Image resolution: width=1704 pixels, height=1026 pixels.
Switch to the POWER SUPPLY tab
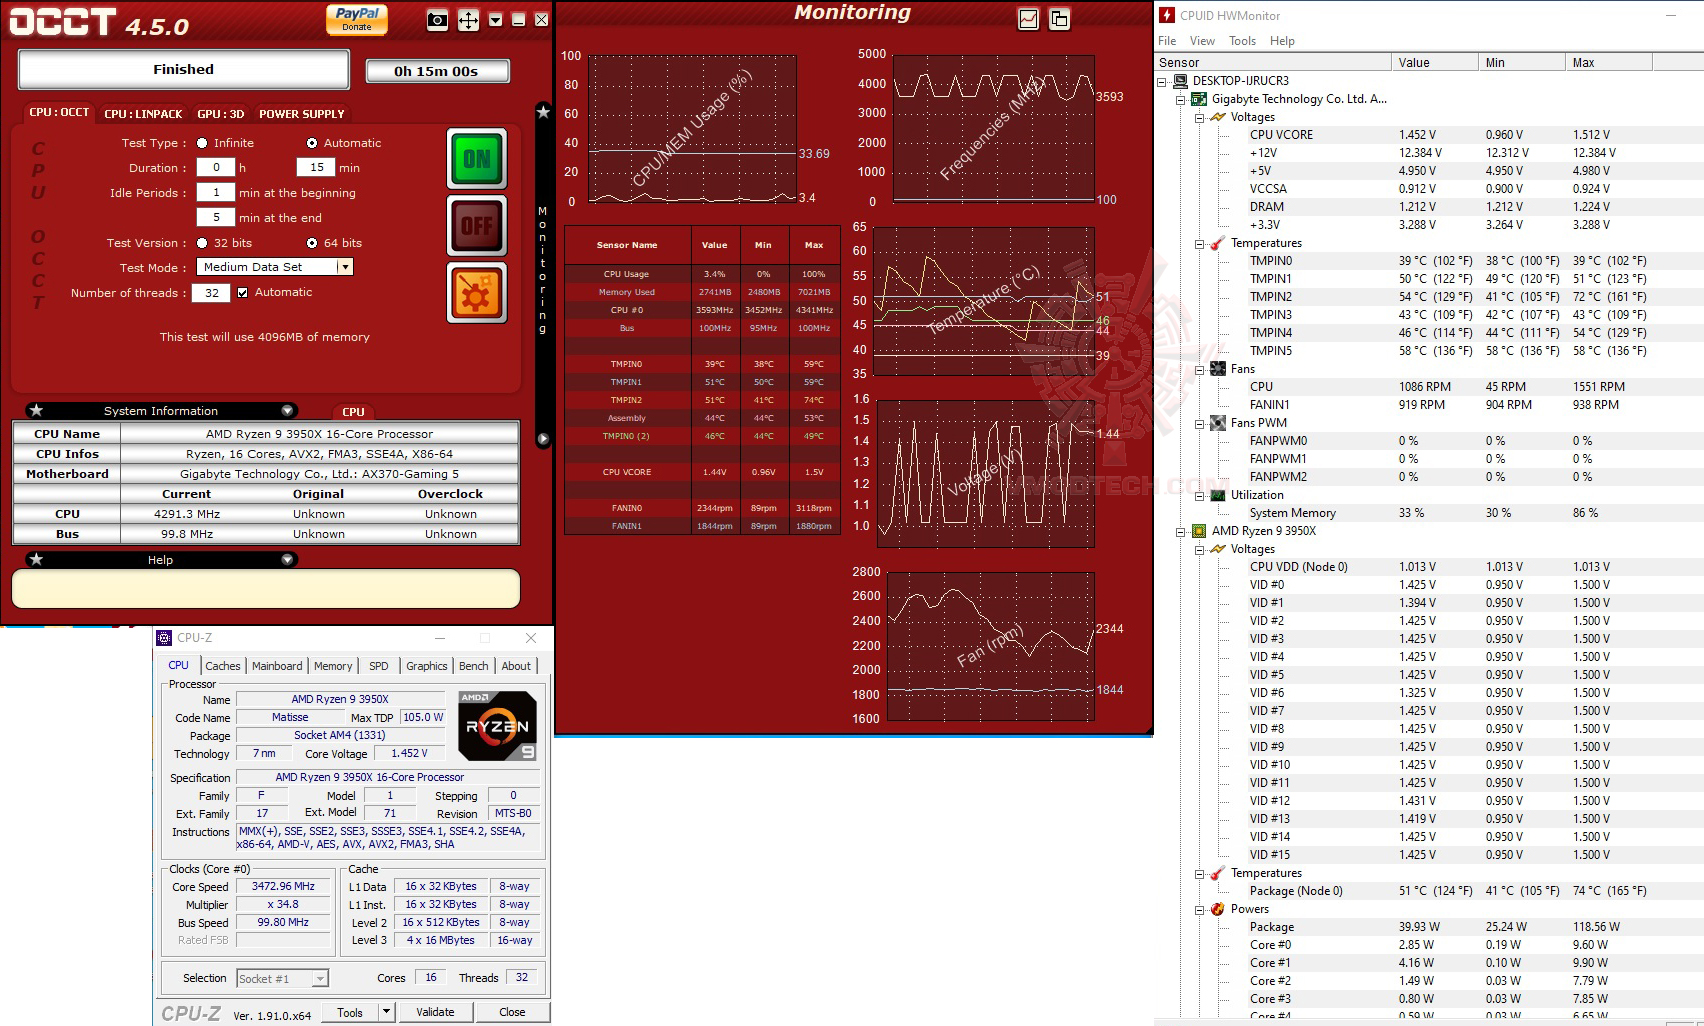click(301, 114)
